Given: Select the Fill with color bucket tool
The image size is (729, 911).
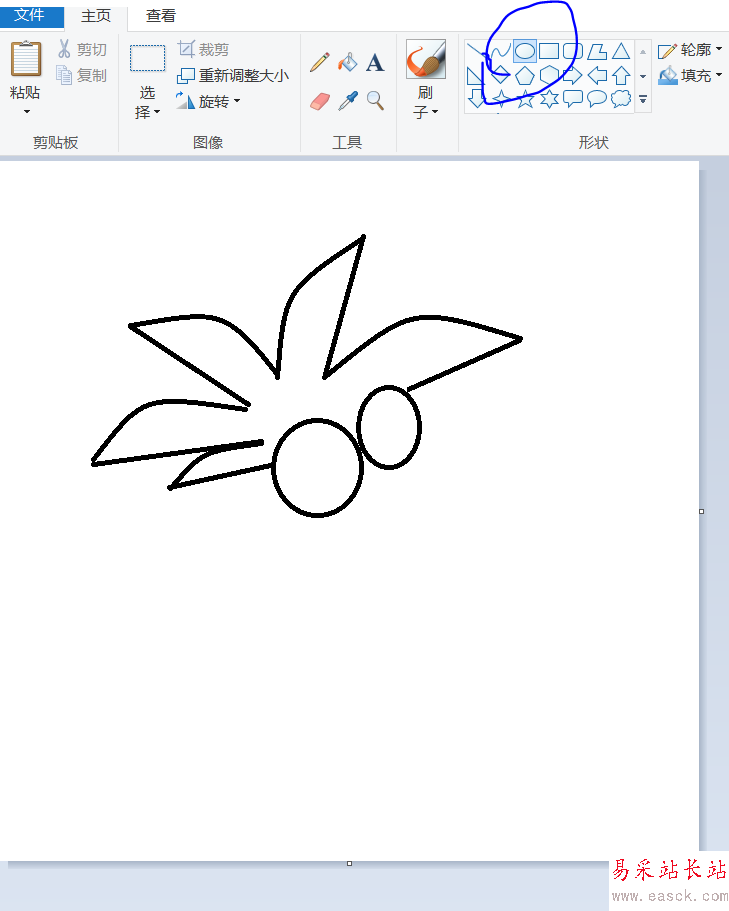Looking at the screenshot, I should click(x=347, y=62).
